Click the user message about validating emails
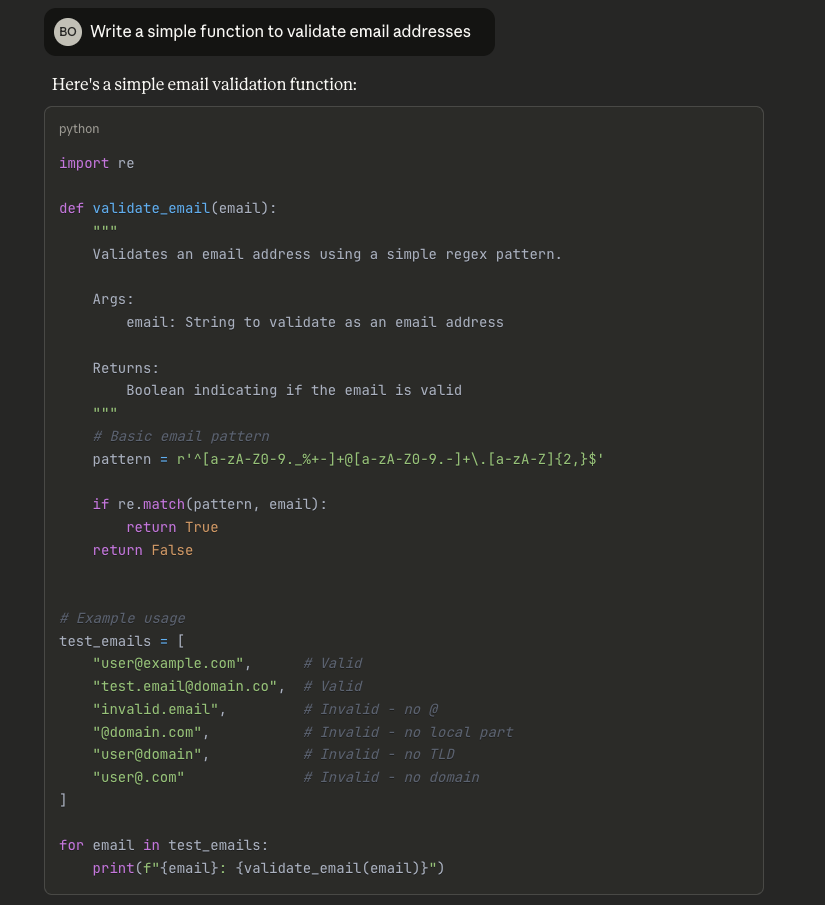The image size is (825, 905). (280, 32)
